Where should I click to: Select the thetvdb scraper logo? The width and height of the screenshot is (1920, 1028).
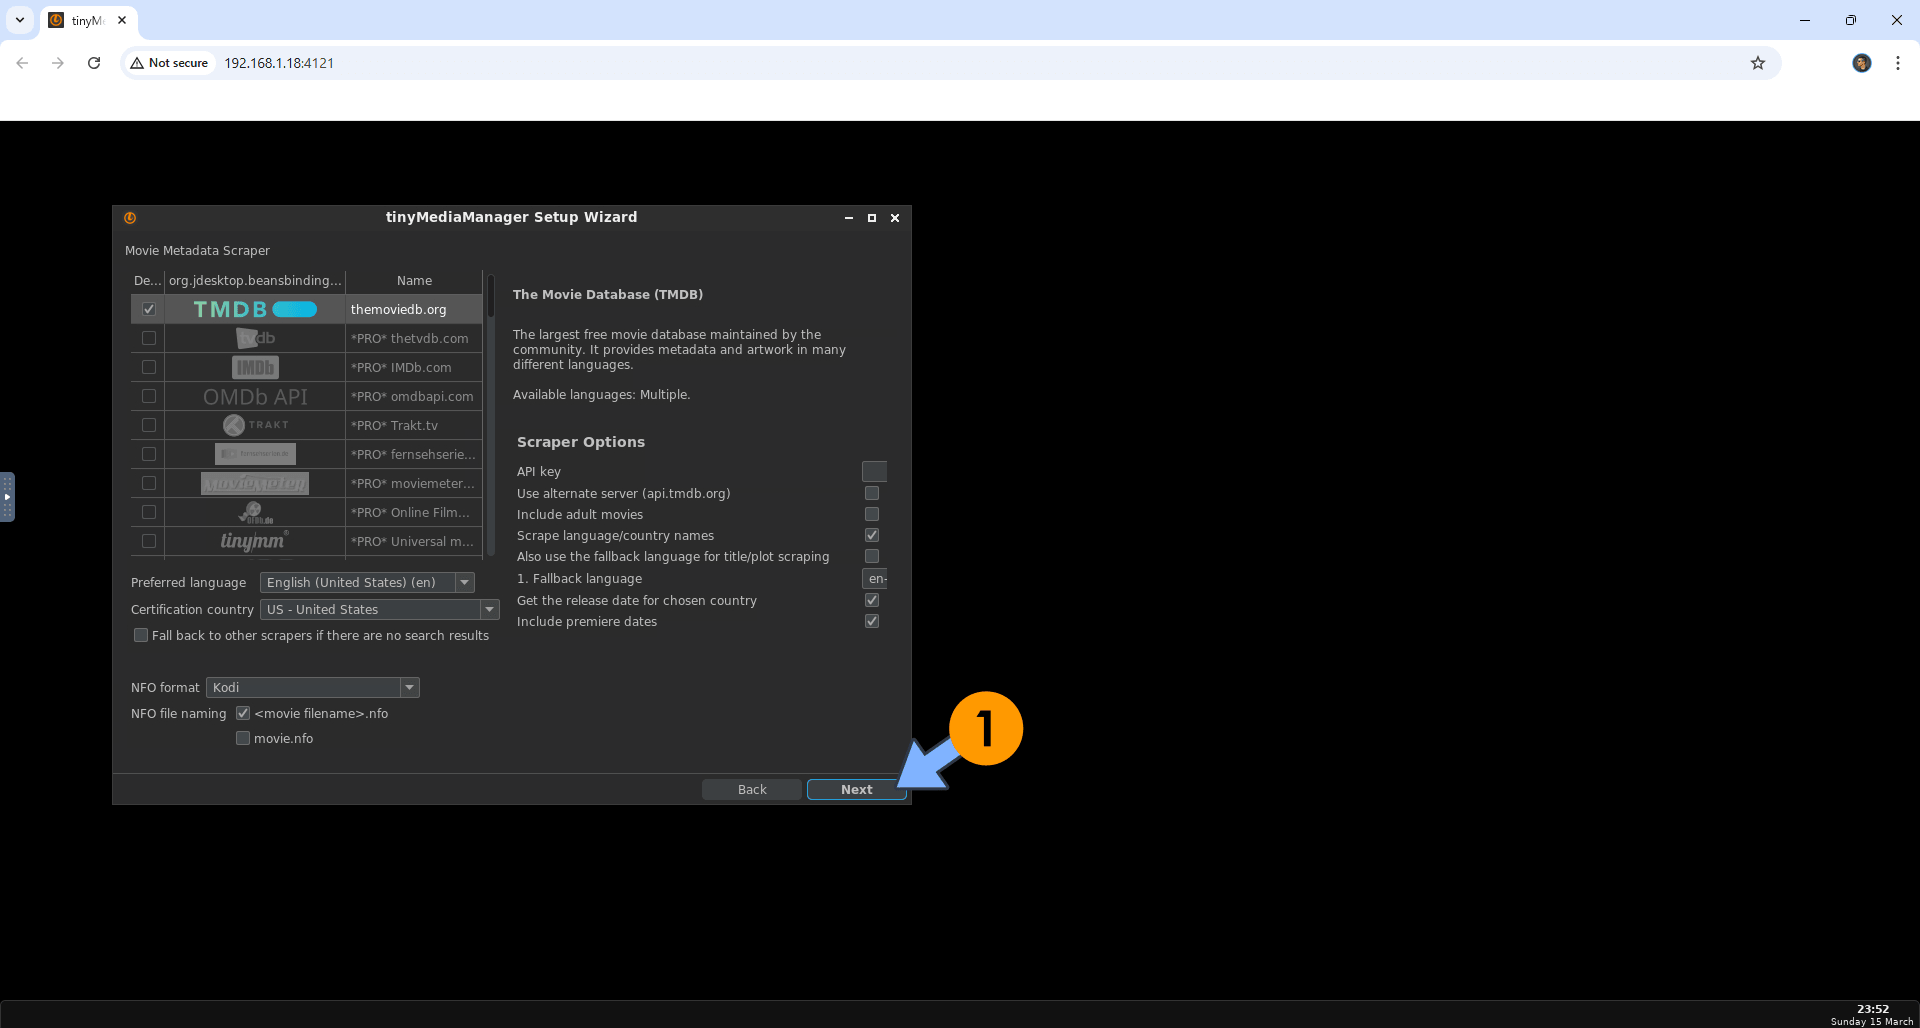(x=255, y=339)
